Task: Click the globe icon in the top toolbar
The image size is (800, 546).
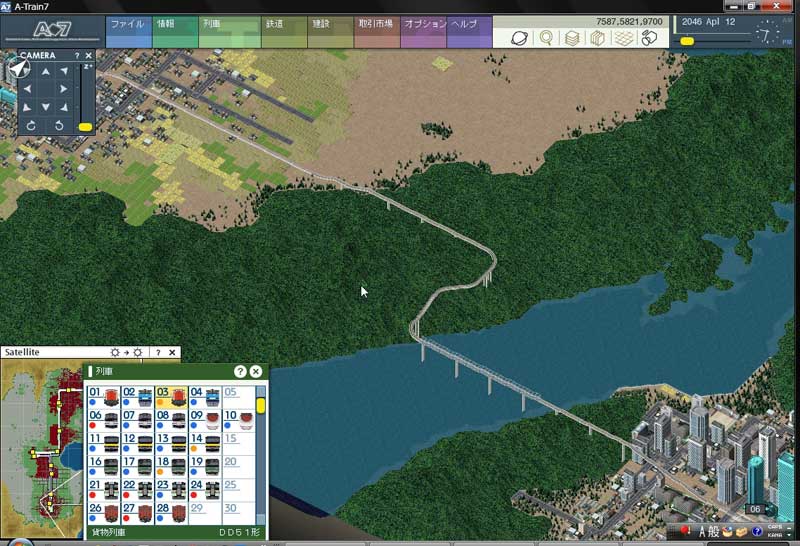Action: click(x=521, y=39)
